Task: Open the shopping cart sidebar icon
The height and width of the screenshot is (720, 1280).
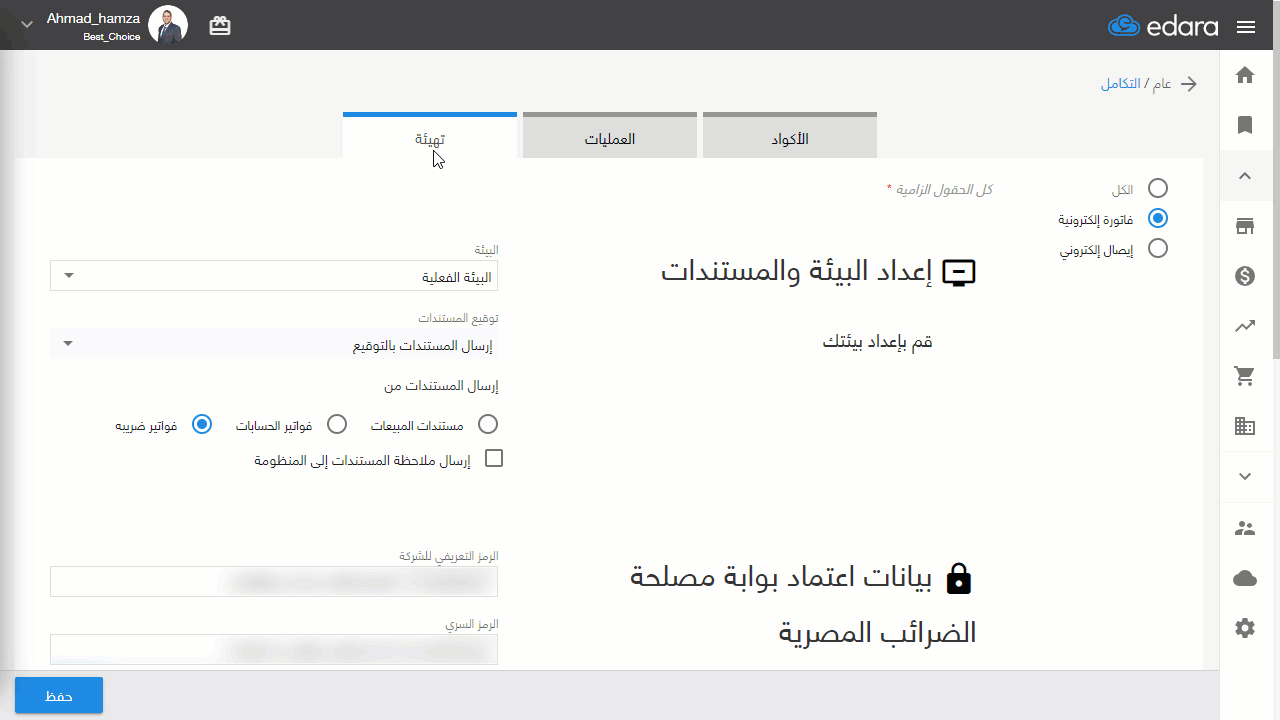Action: 1245,376
